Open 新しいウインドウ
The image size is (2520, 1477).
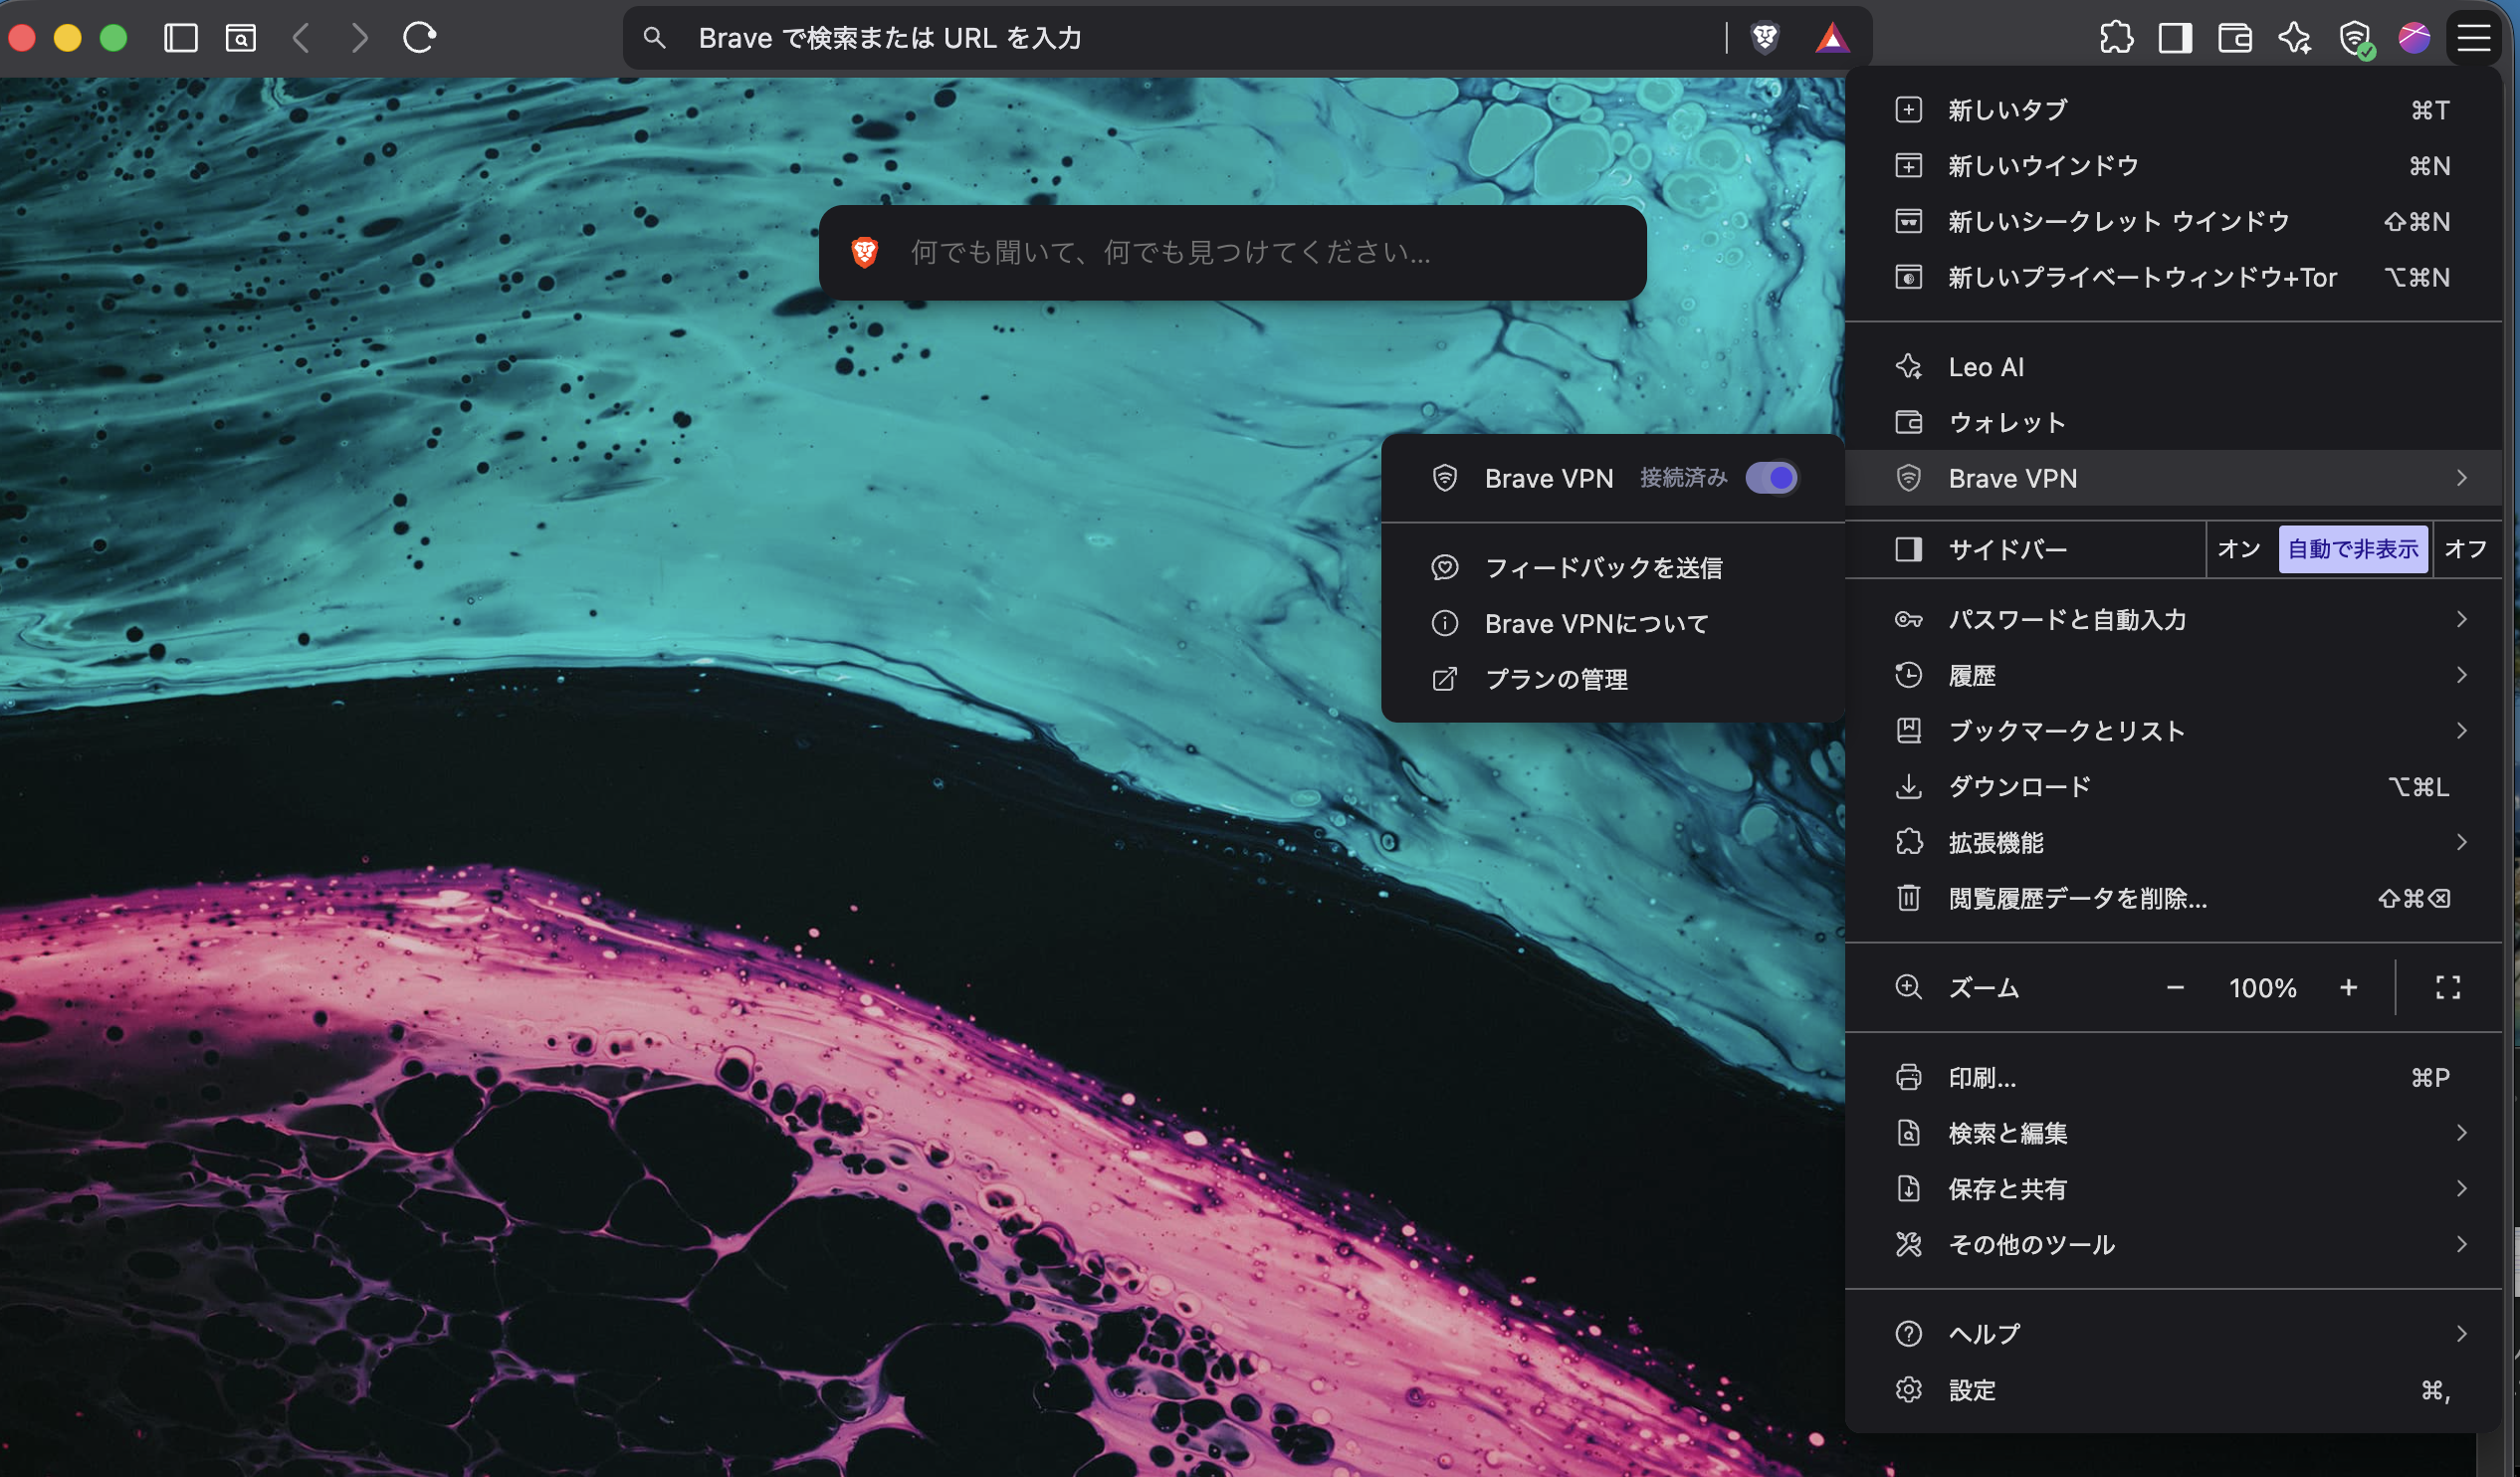click(2173, 166)
